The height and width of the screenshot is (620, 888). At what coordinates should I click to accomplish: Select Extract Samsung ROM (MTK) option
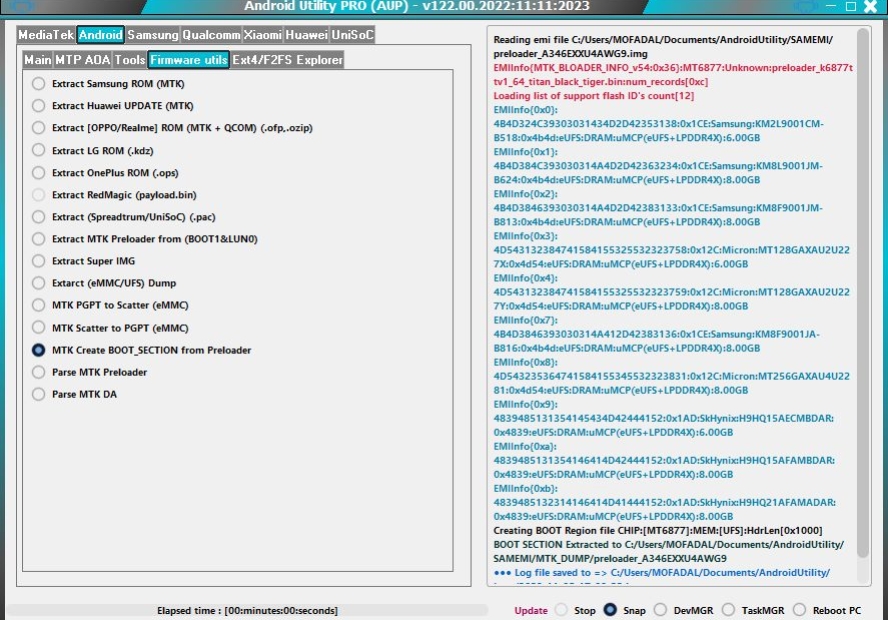point(38,84)
